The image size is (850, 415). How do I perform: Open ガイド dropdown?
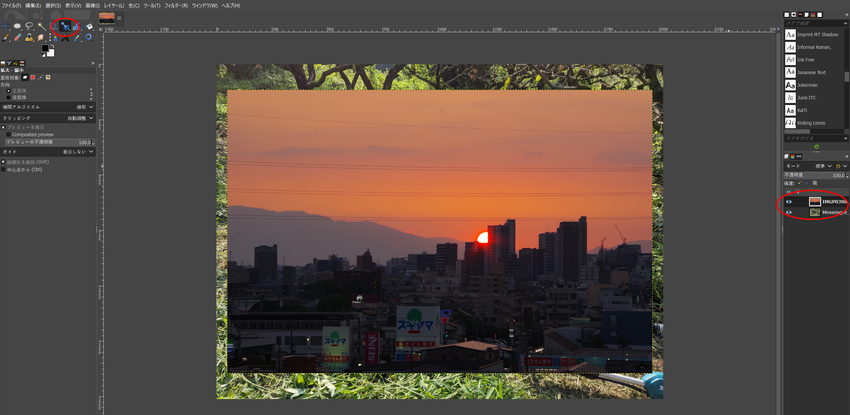(x=48, y=152)
